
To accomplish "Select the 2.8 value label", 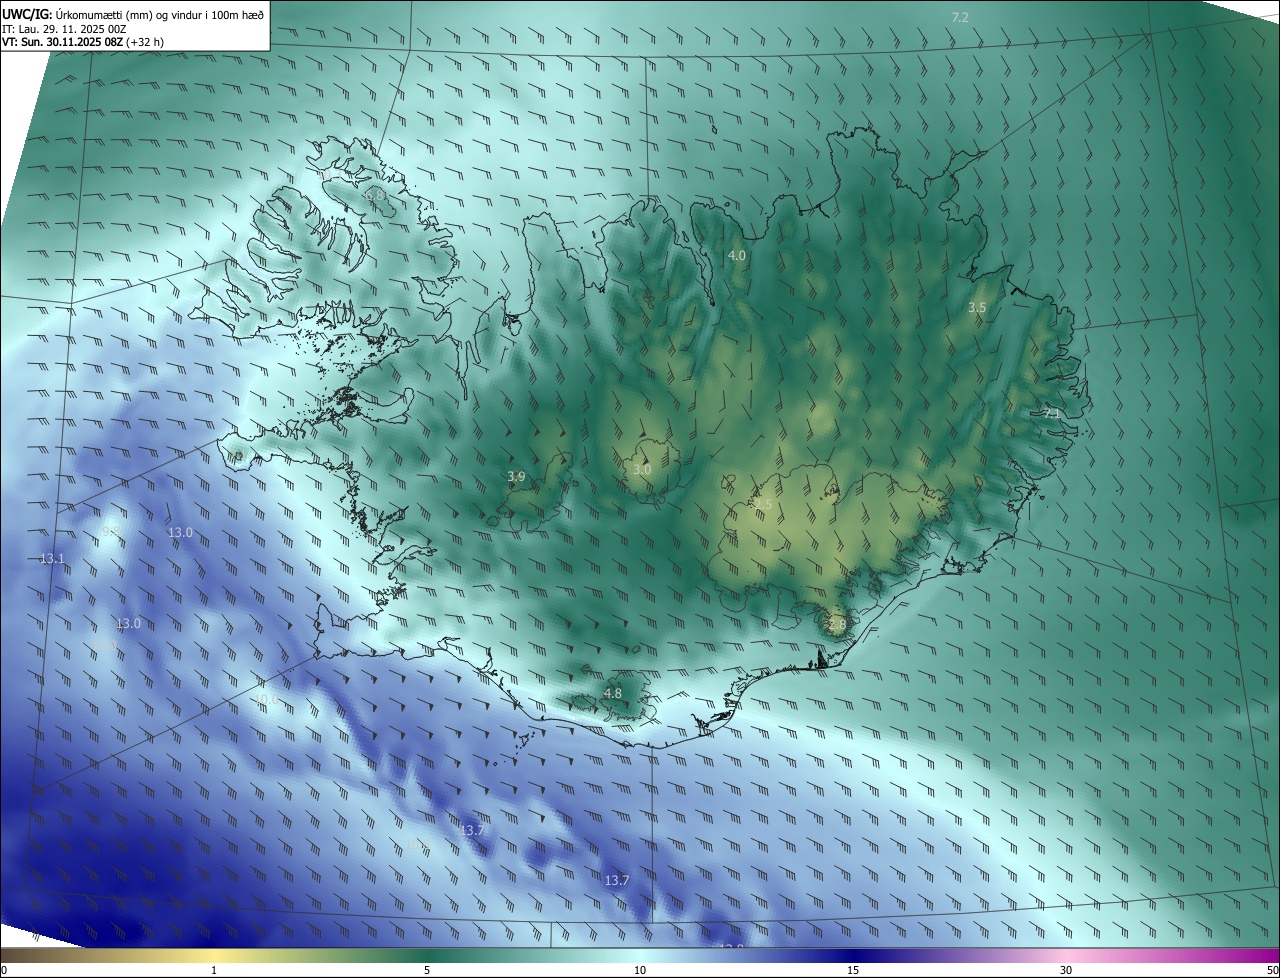I will pos(837,624).
